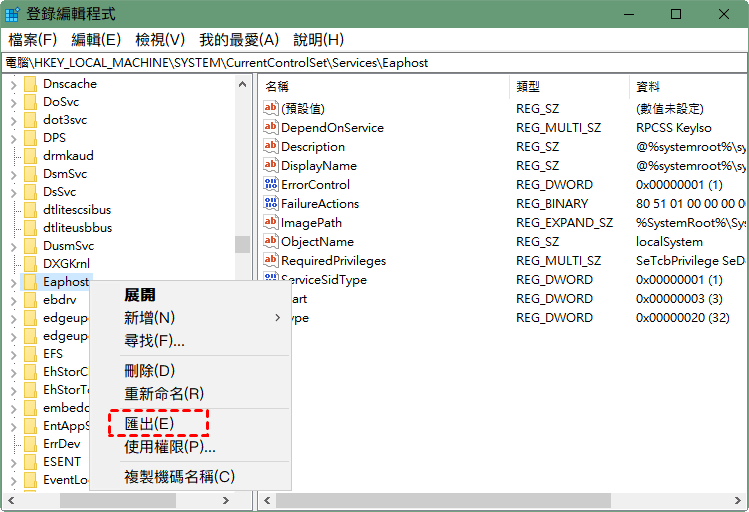
Task: Choose 展開 in the context menu
Action: [190, 295]
